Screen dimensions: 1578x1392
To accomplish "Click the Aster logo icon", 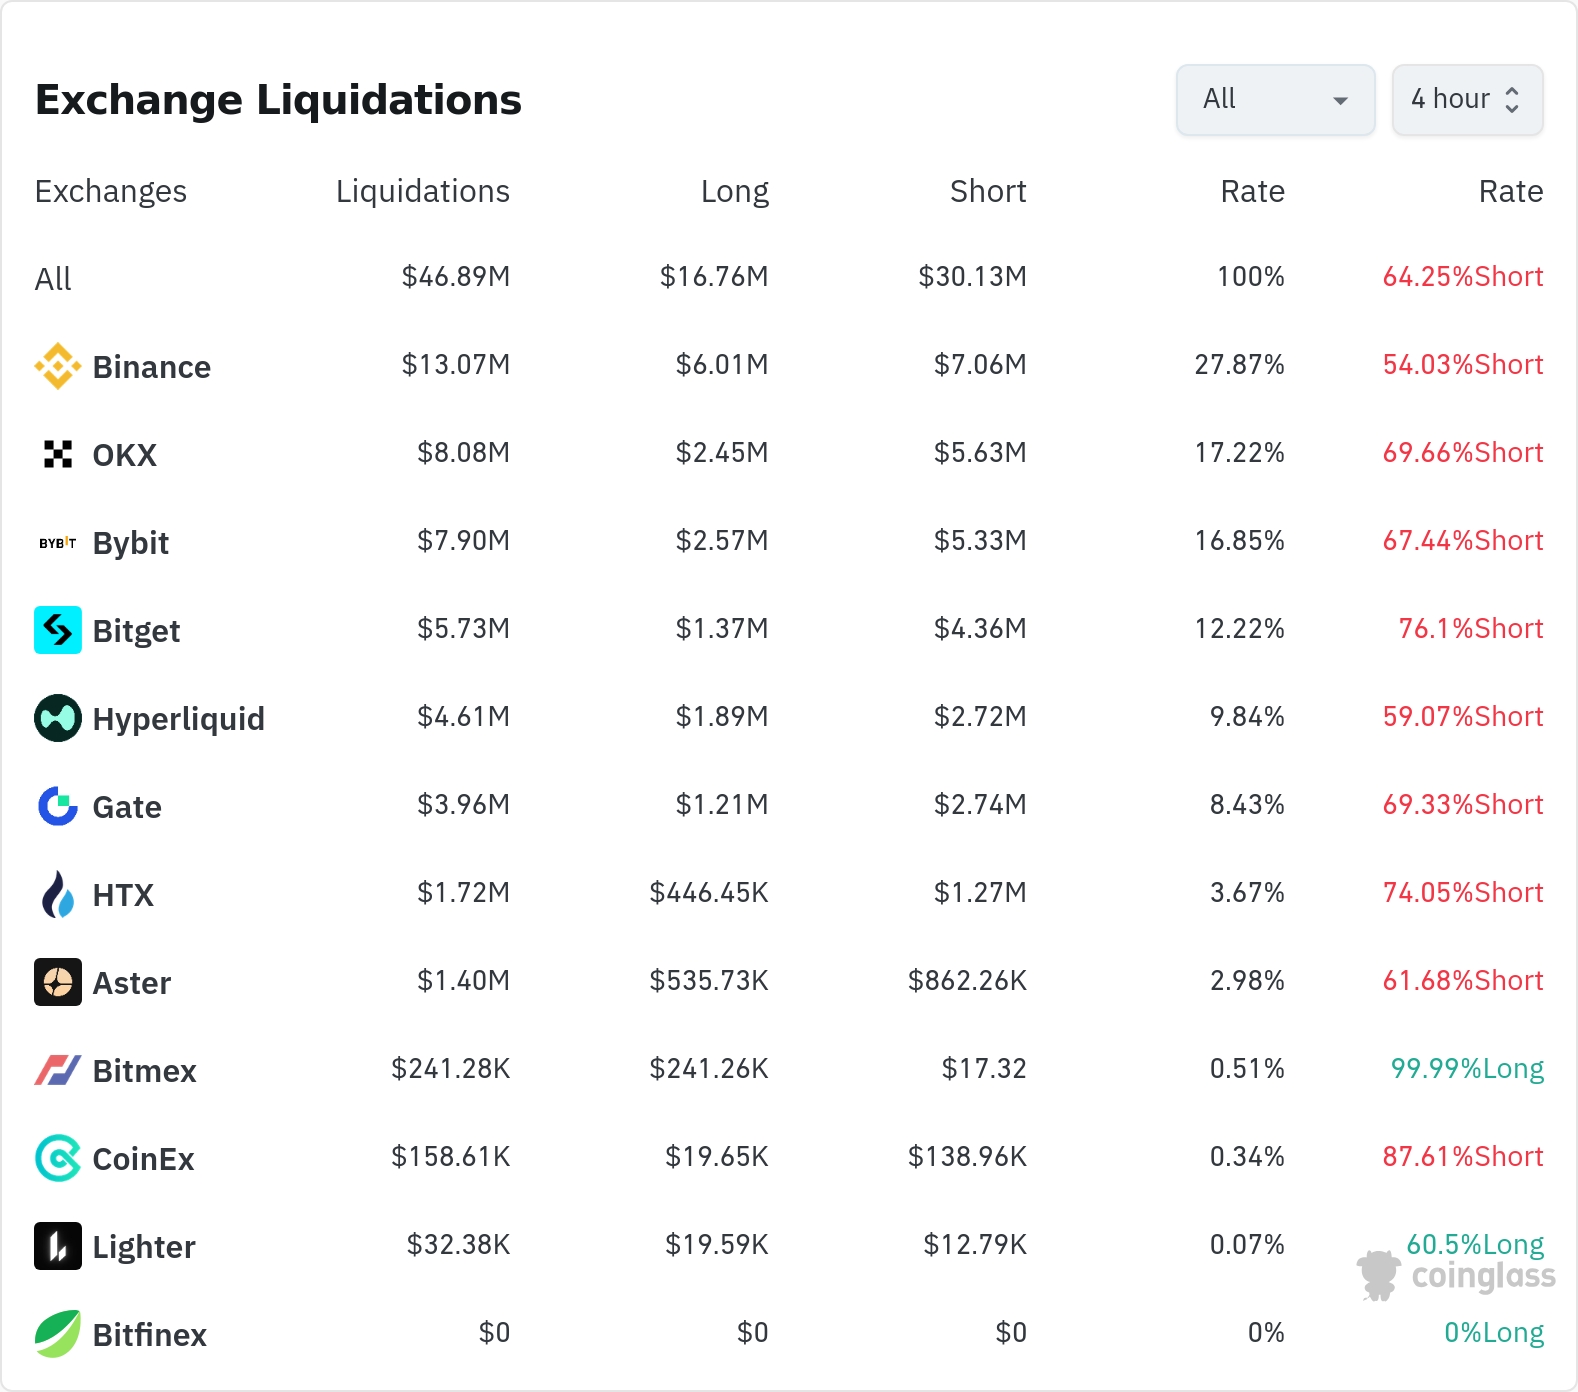I will coord(58,982).
